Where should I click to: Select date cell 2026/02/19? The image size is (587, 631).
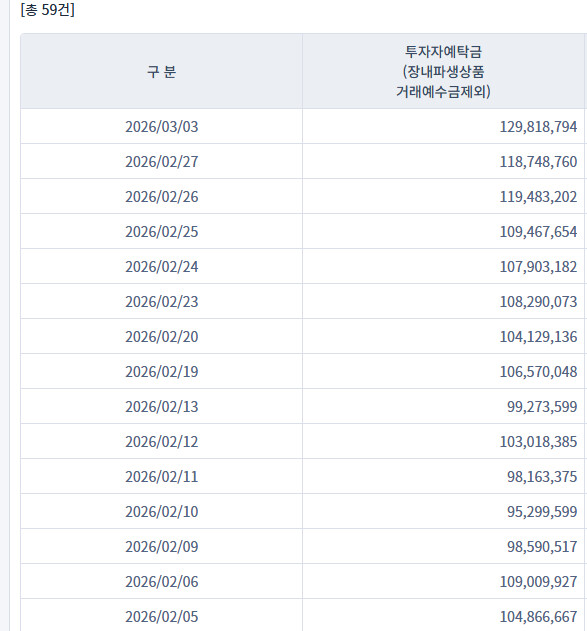pyautogui.click(x=161, y=372)
